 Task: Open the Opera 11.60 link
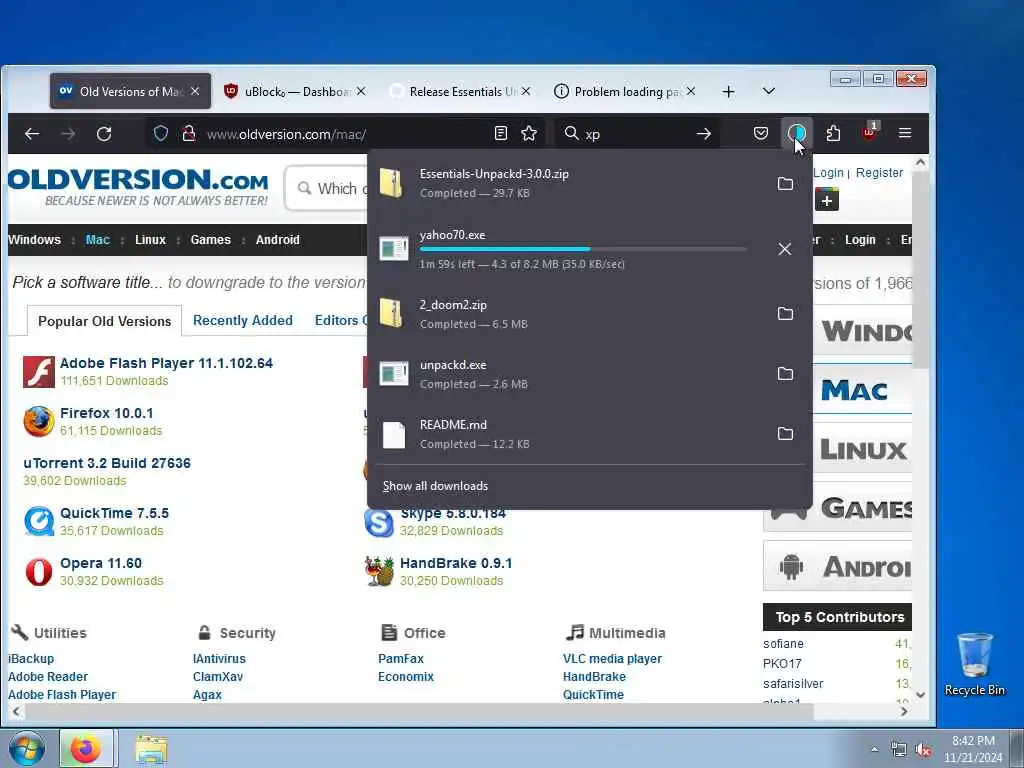point(101,563)
